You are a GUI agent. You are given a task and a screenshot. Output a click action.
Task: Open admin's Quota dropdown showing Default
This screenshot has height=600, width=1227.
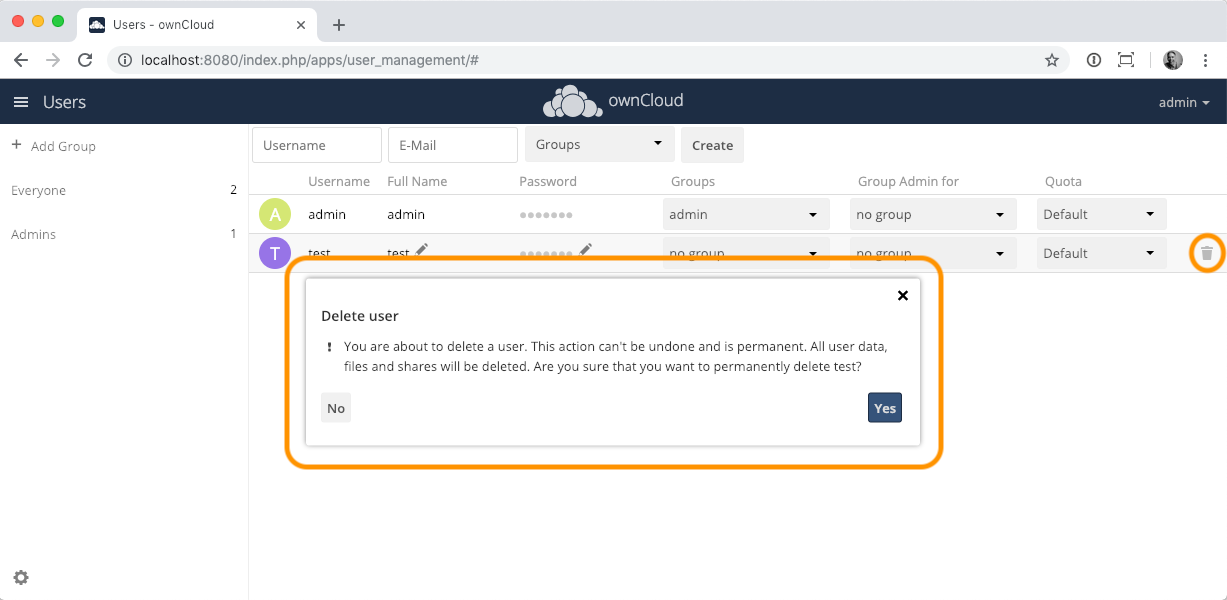point(1101,213)
